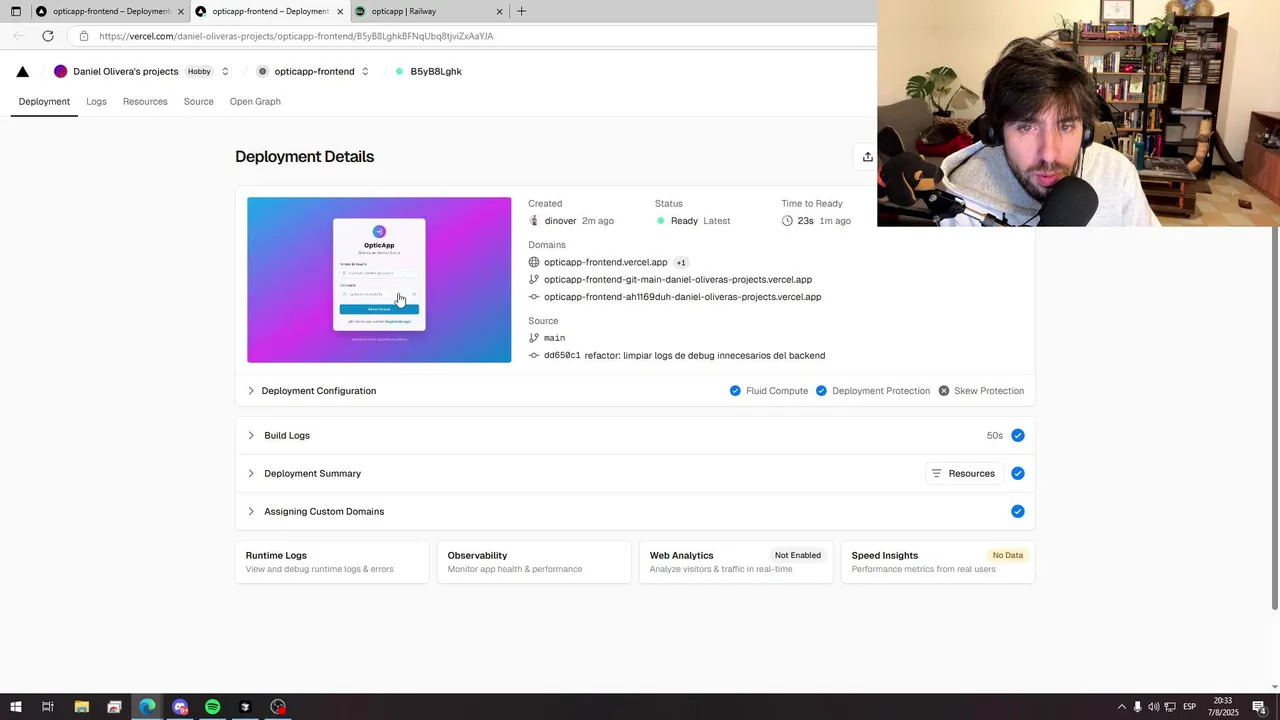Click Daniel Olivera's projects avatar
The height and width of the screenshot is (720, 1280).
pos(60,71)
